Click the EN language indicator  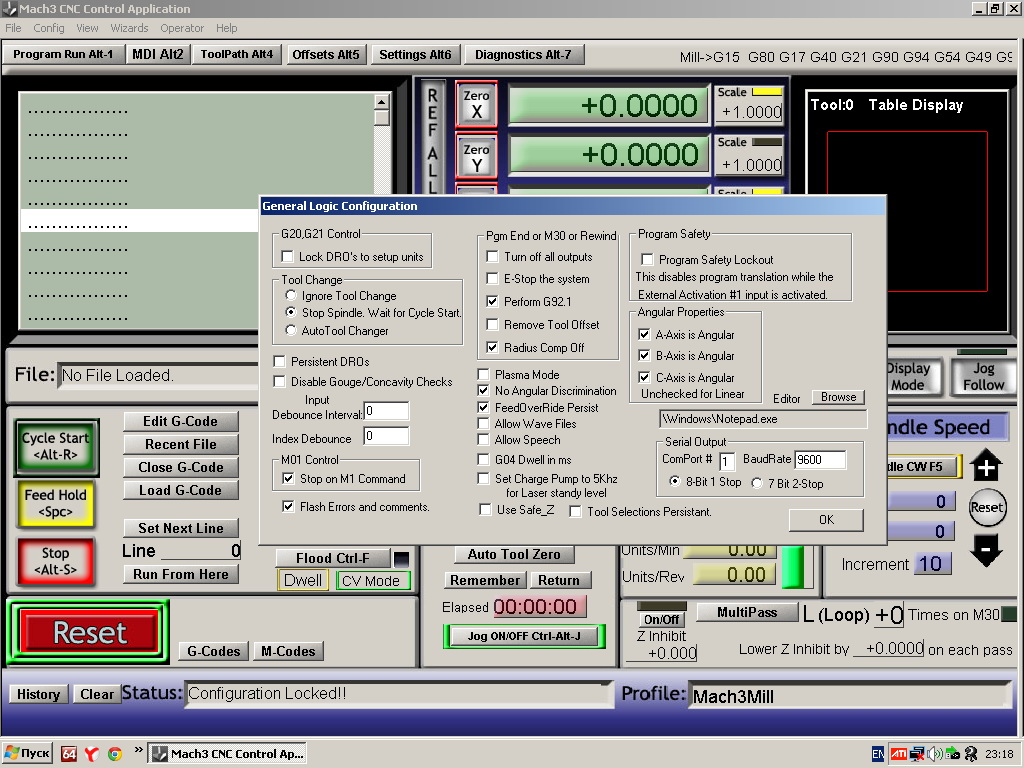[x=878, y=754]
